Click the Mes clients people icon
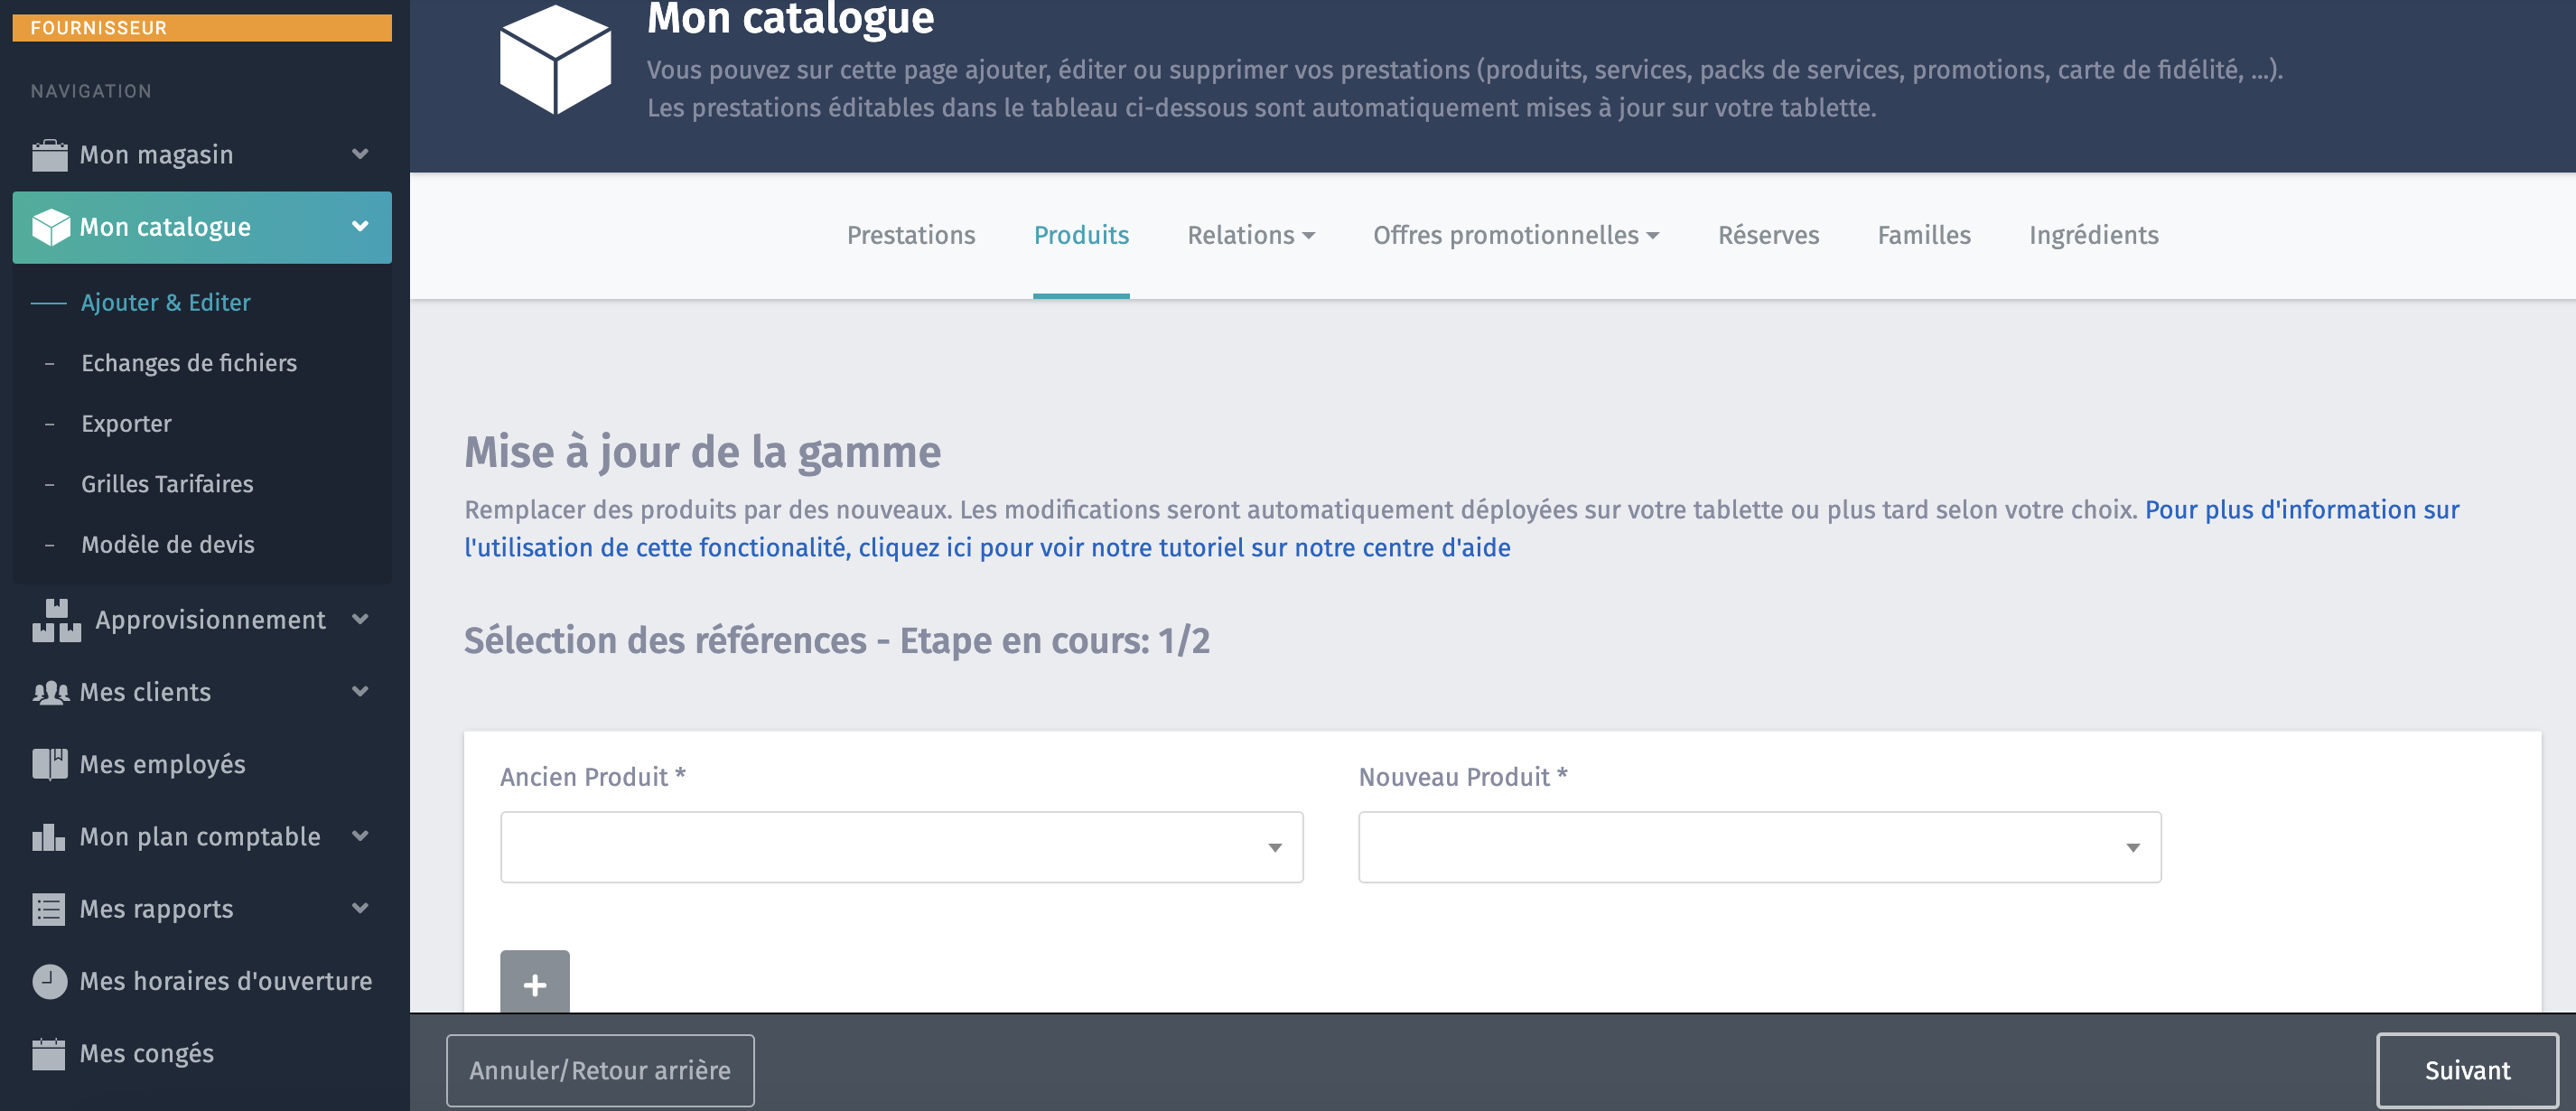 point(50,692)
